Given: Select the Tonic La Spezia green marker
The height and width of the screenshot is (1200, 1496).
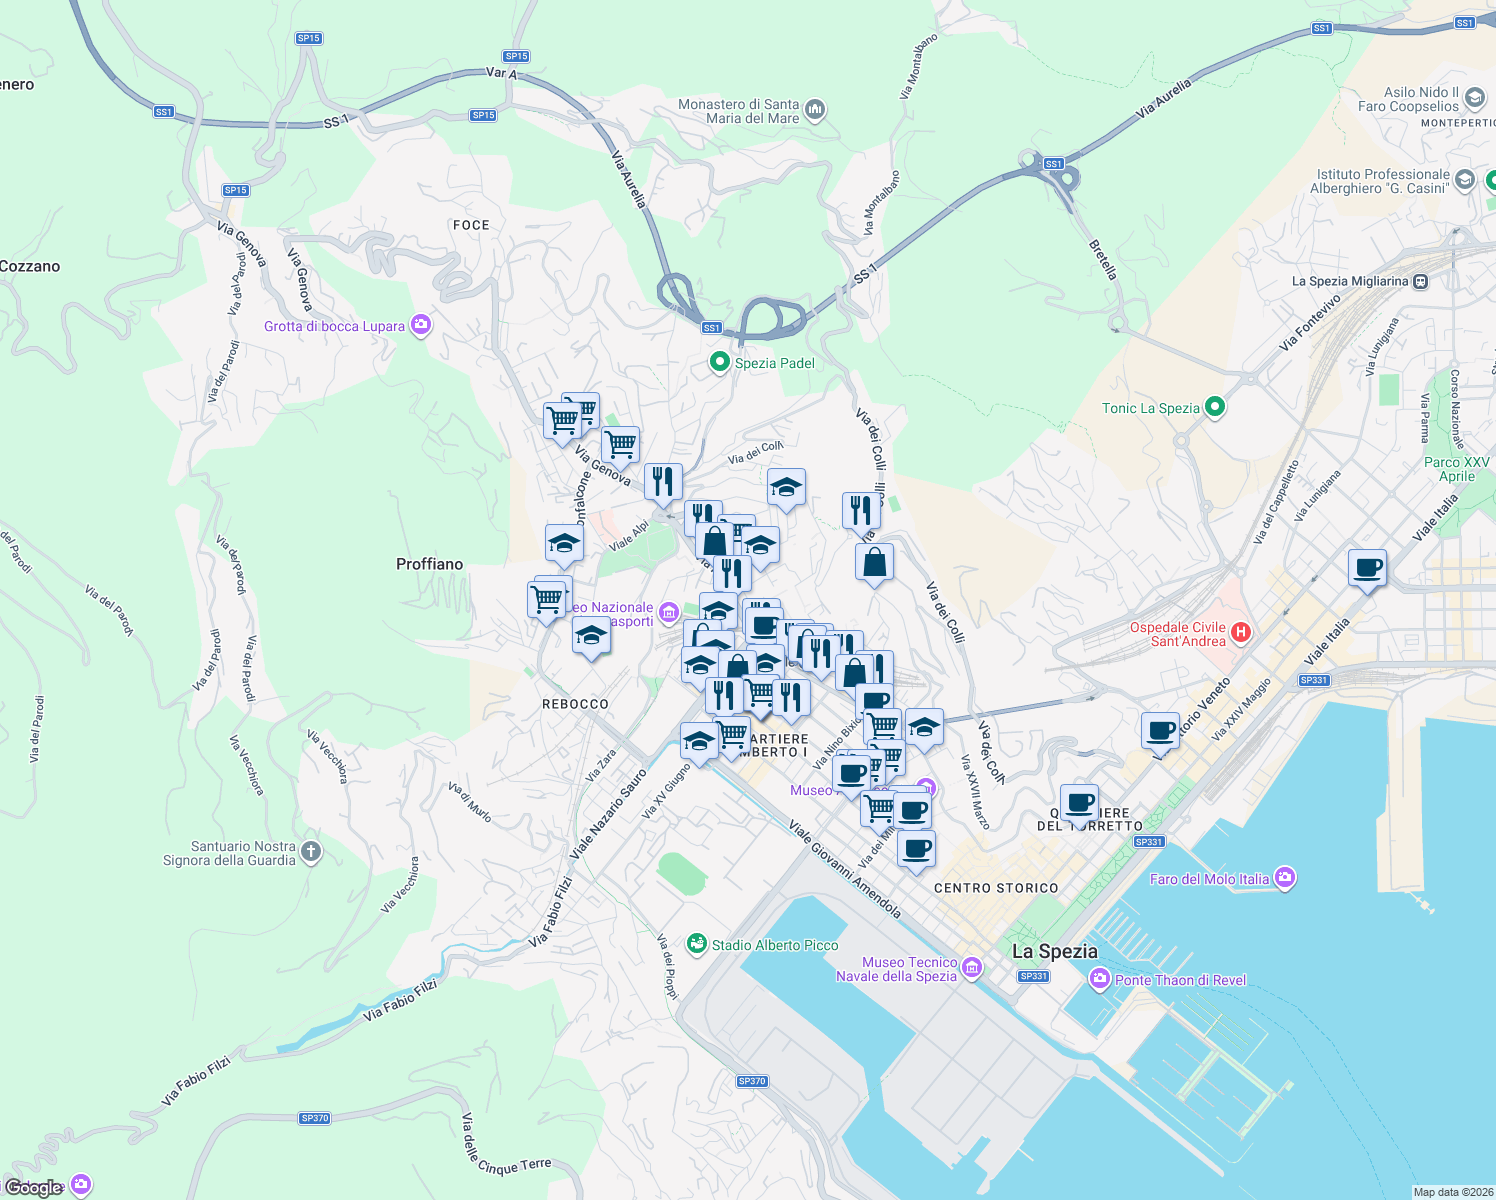Looking at the screenshot, I should point(1215,408).
